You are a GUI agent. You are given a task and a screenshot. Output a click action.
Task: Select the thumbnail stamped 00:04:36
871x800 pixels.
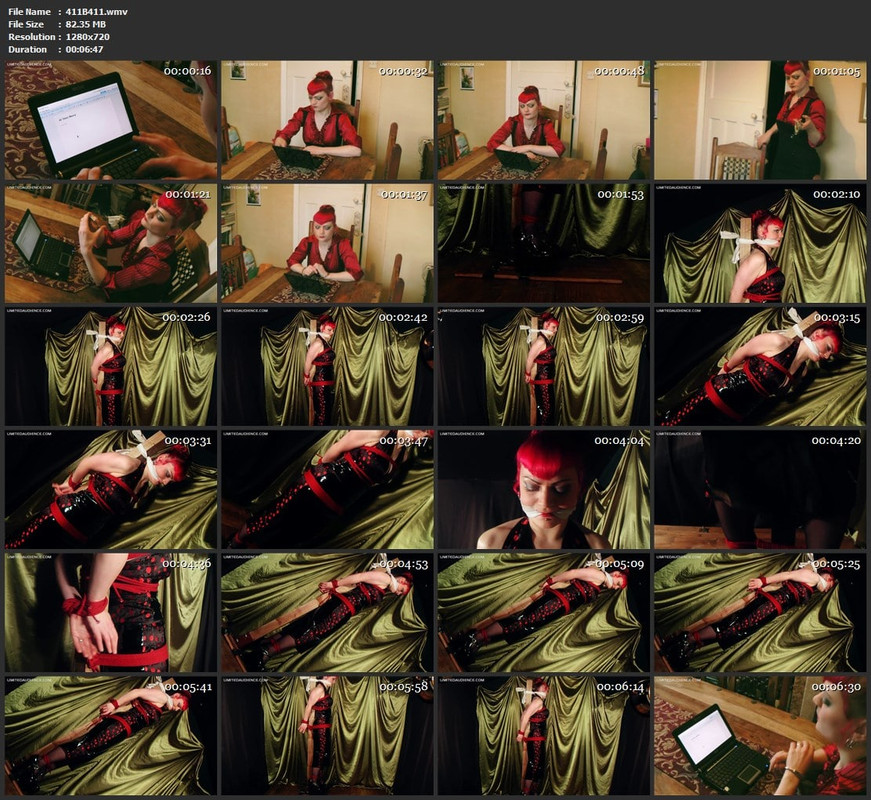coord(111,613)
